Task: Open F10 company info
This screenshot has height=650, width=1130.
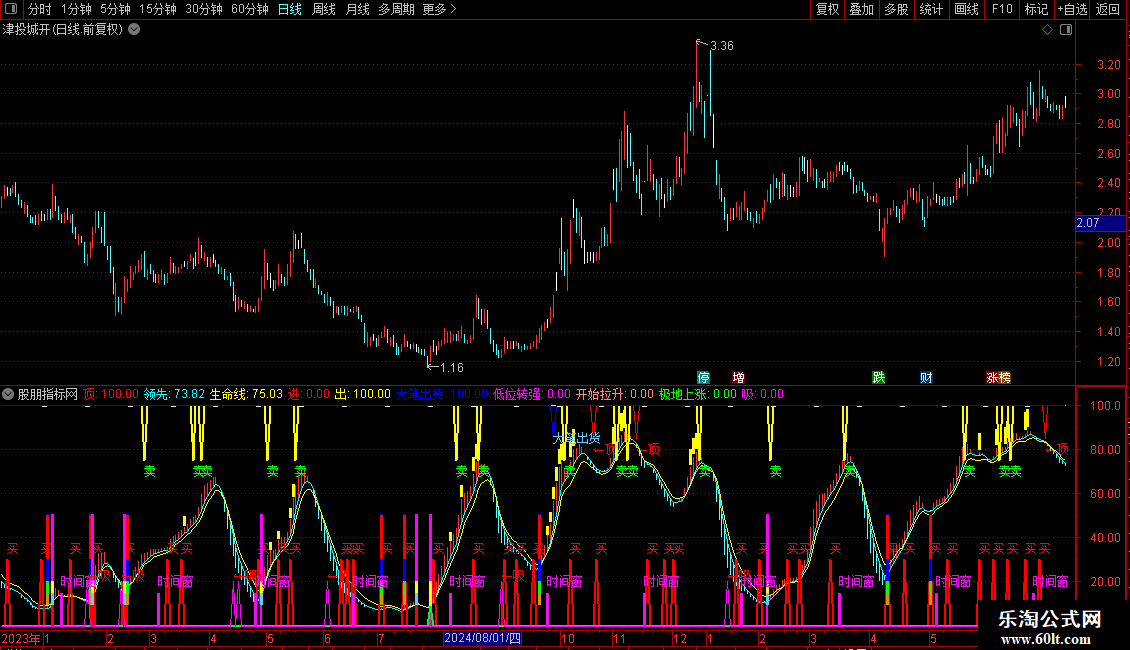Action: click(x=1002, y=9)
